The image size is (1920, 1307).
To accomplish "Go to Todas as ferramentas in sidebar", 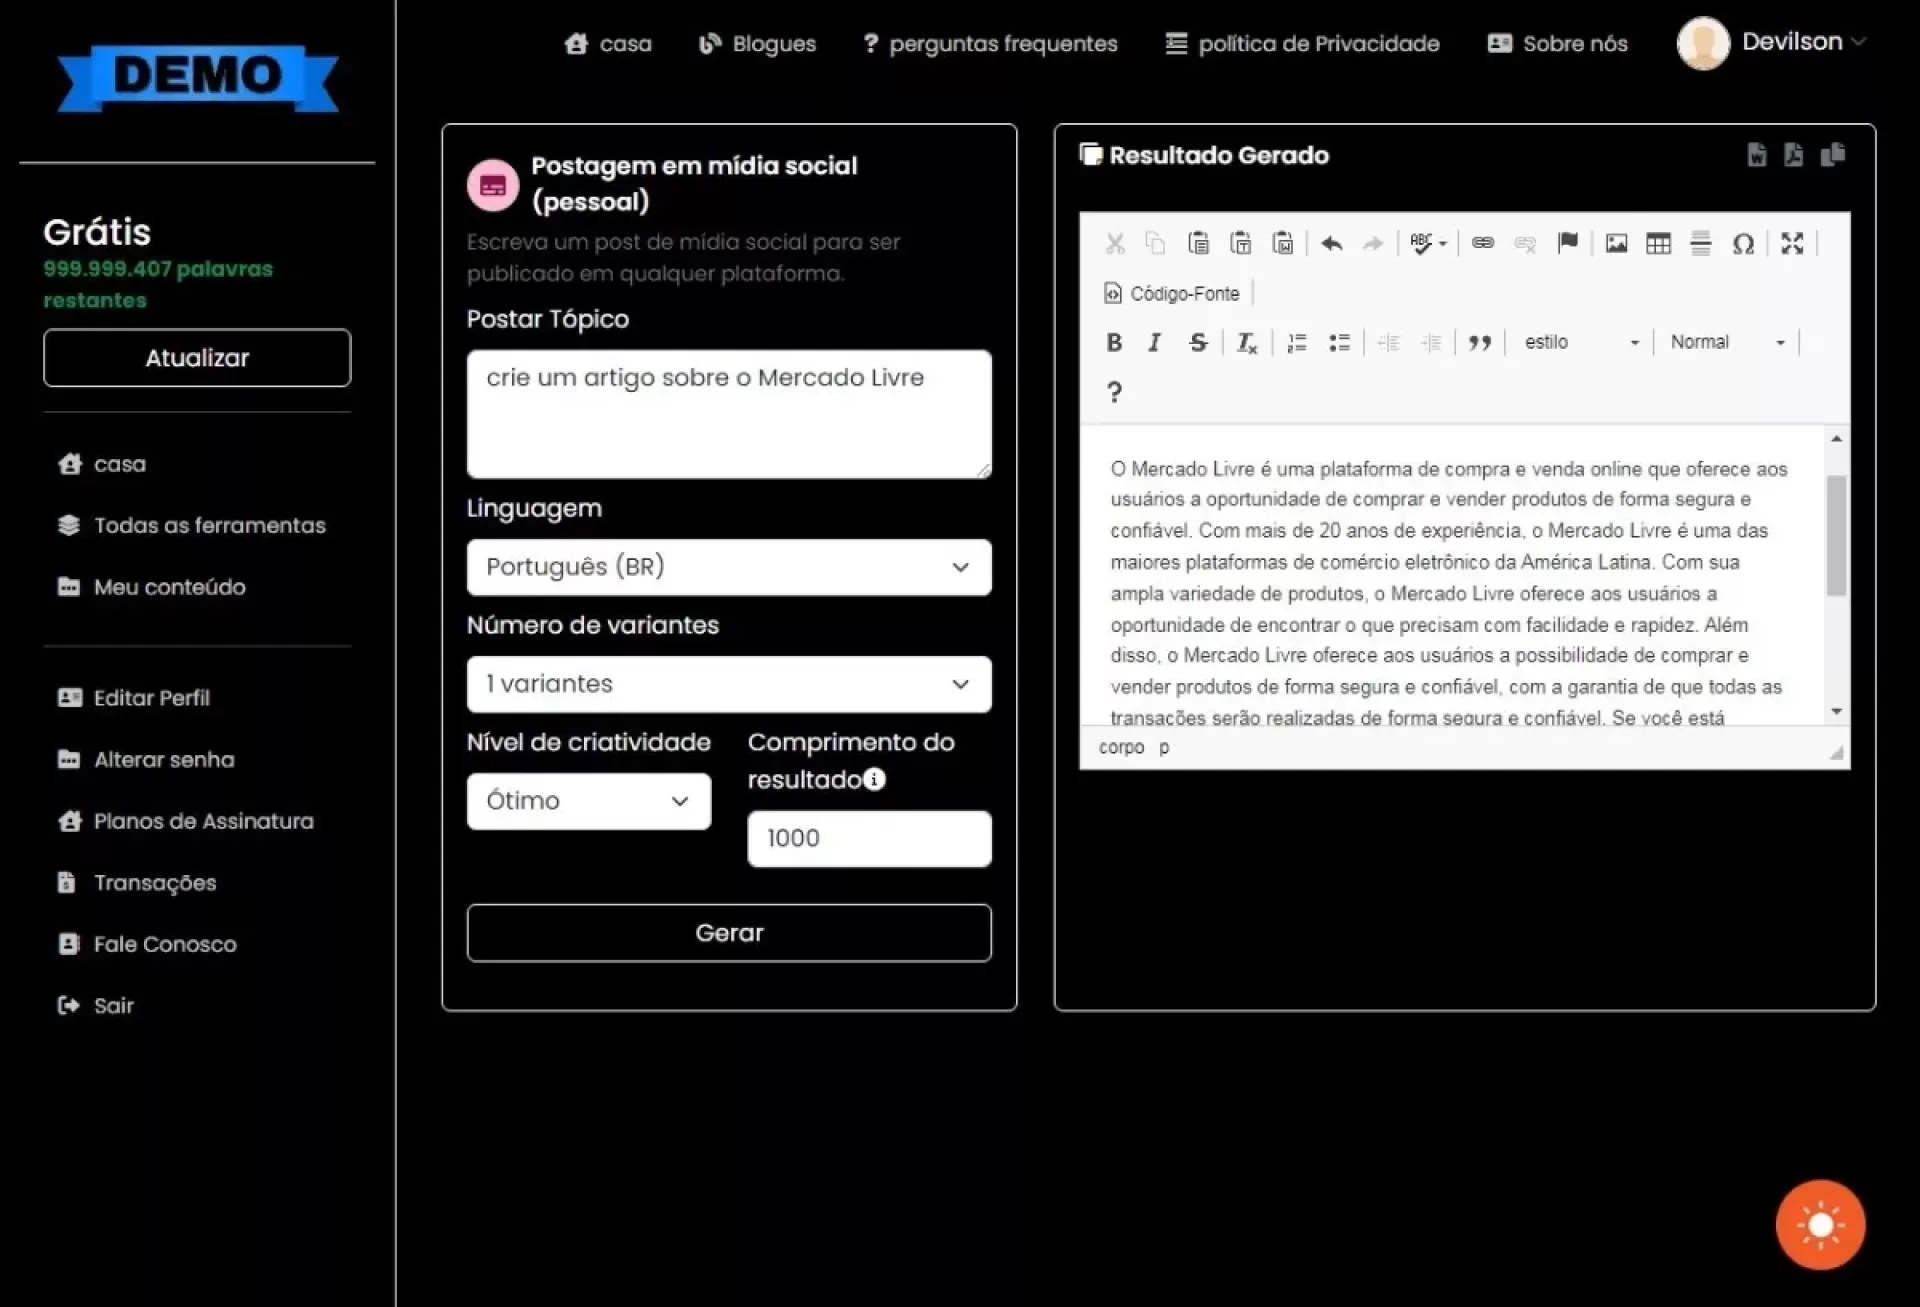I will pyautogui.click(x=209, y=525).
